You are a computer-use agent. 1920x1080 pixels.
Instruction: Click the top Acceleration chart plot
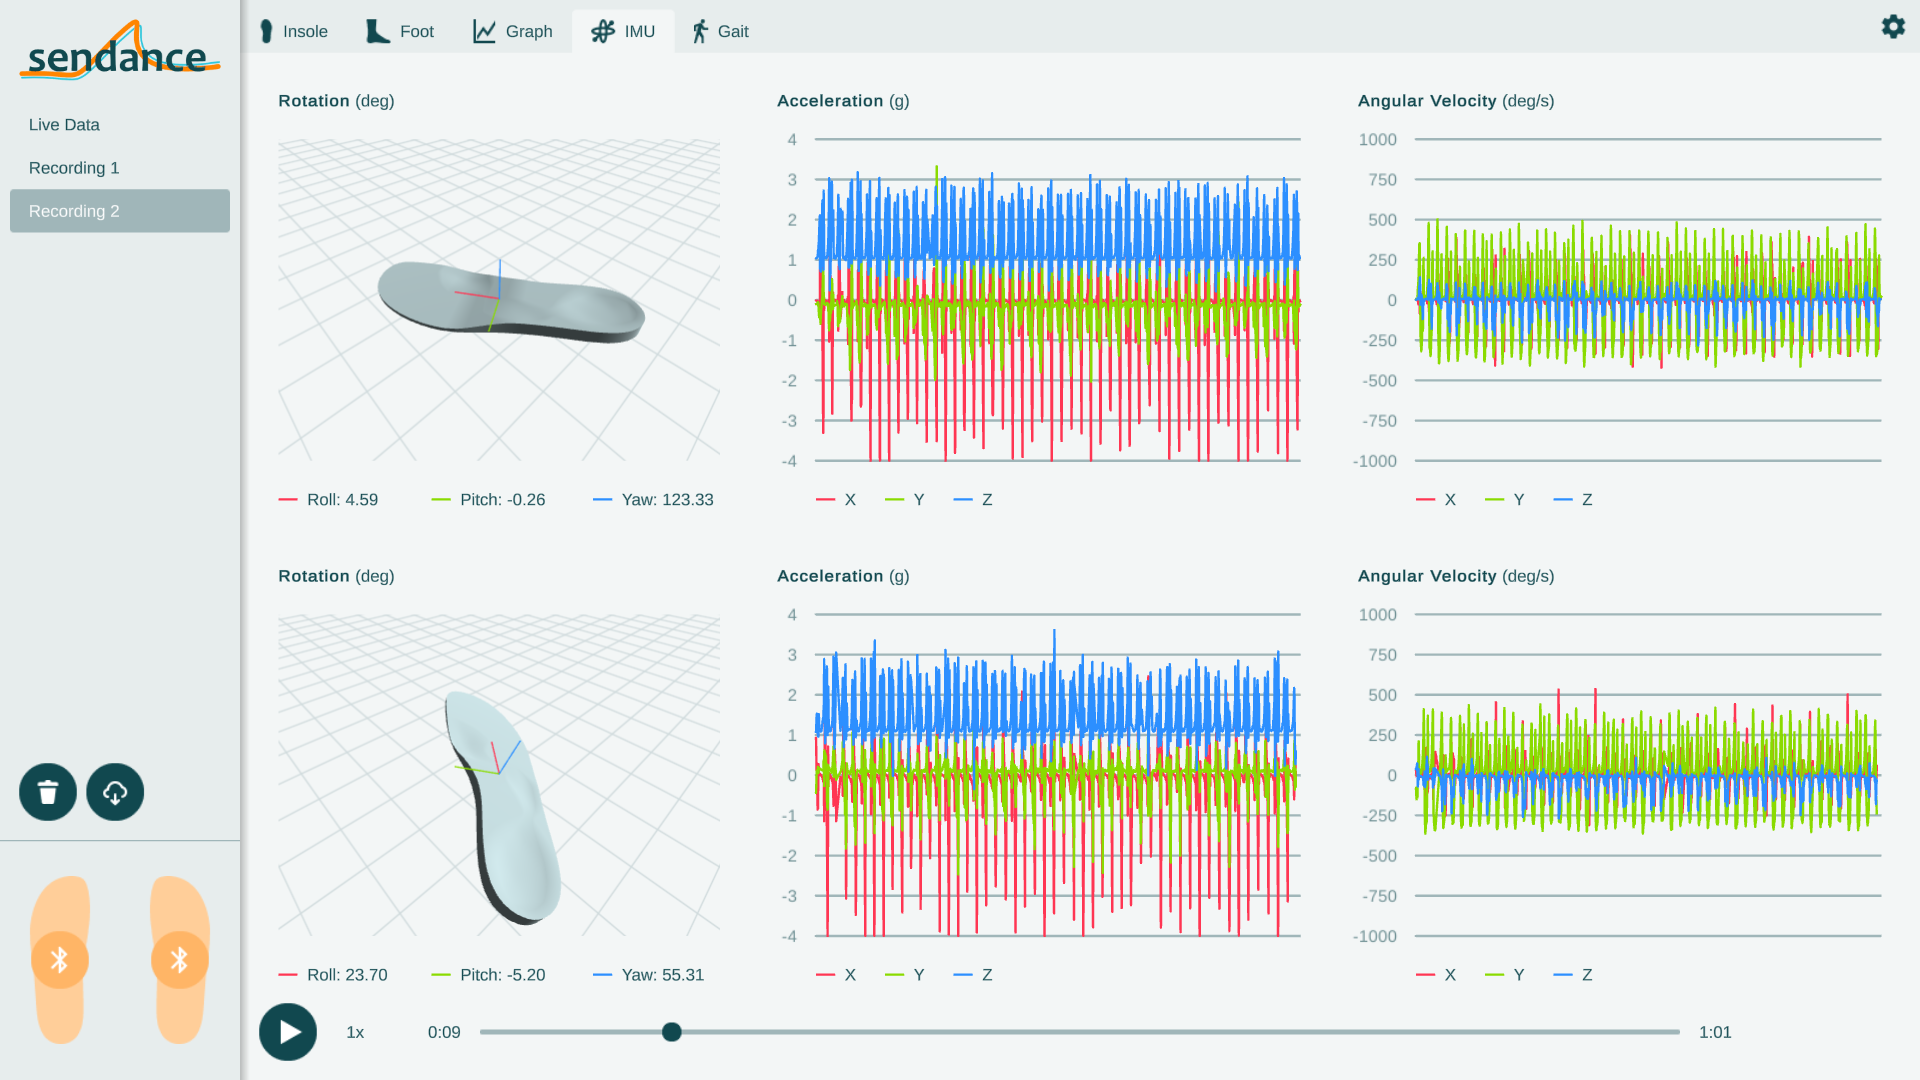pos(1058,300)
